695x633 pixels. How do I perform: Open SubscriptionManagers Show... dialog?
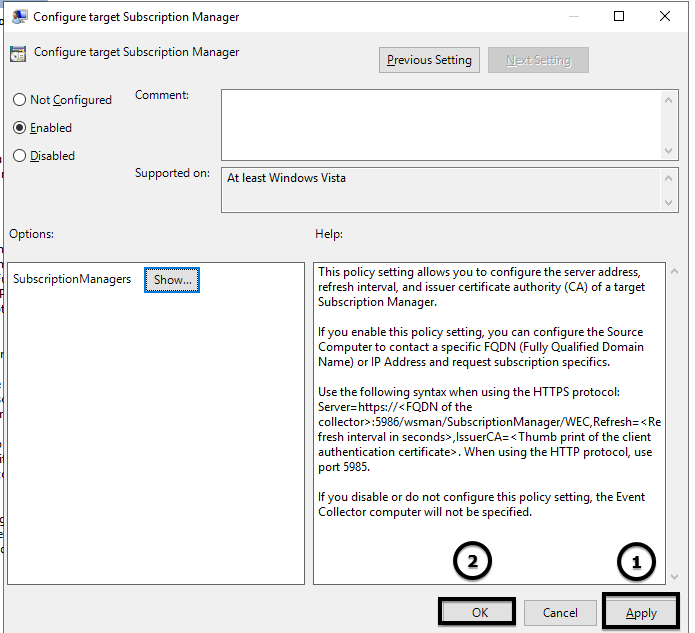coord(172,280)
